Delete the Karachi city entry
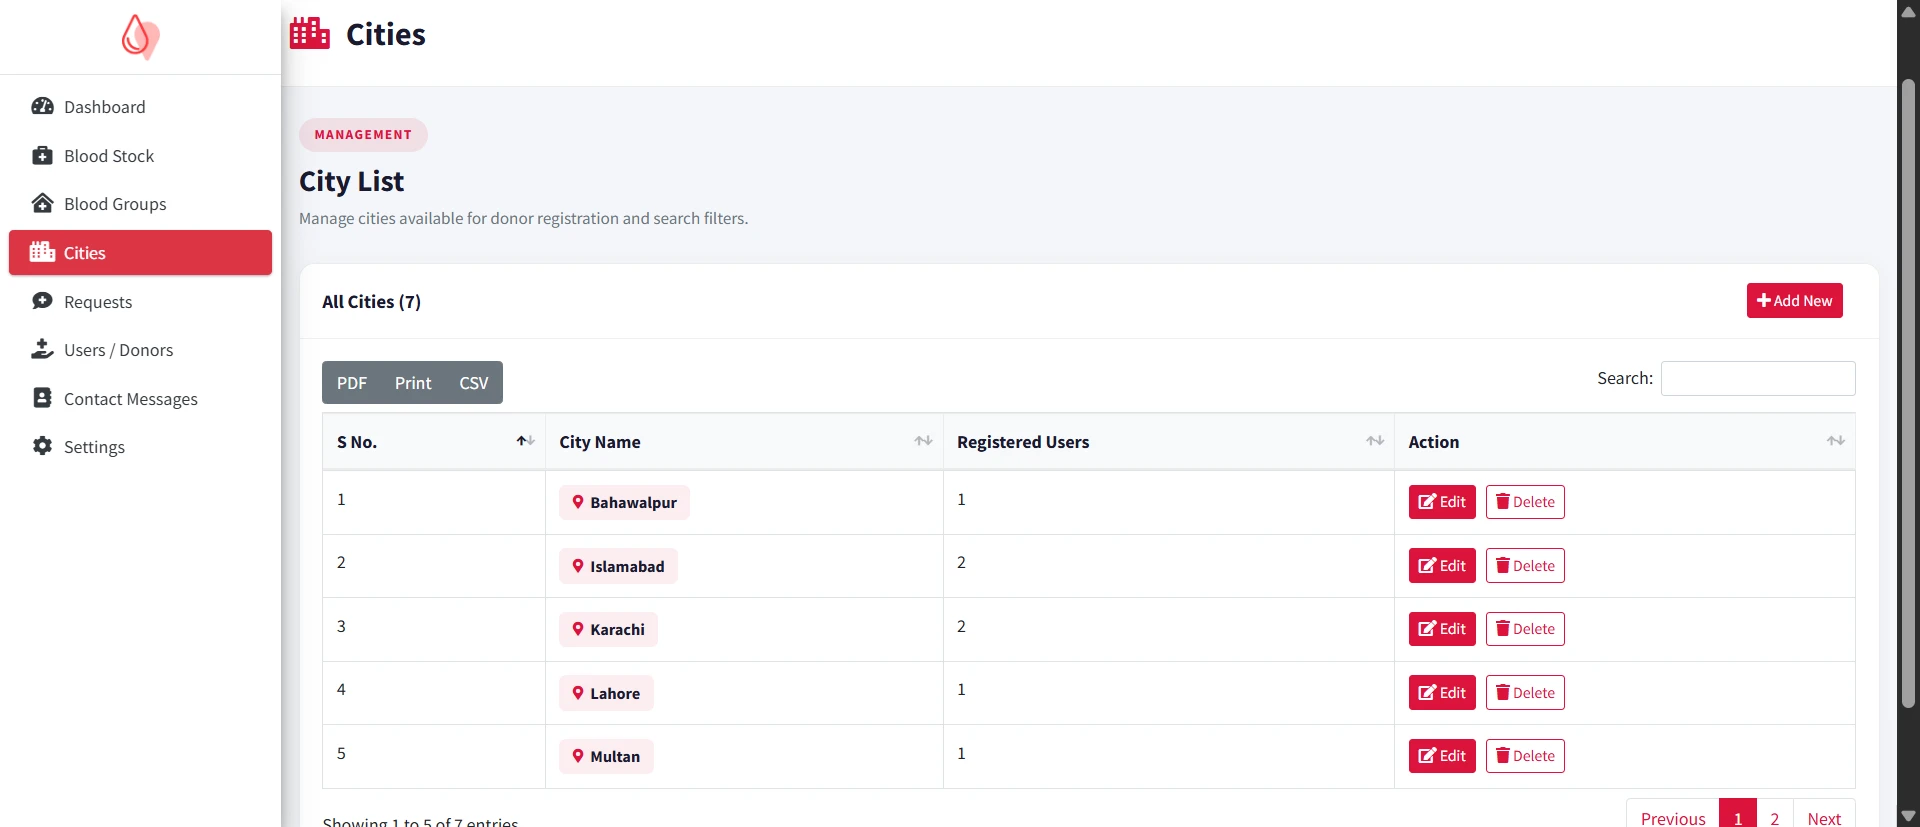The width and height of the screenshot is (1920, 827). [x=1525, y=629]
